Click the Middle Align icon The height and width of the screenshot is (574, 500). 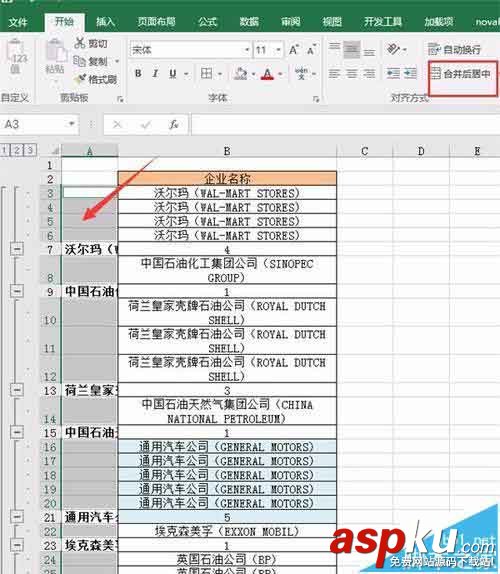pyautogui.click(x=352, y=49)
